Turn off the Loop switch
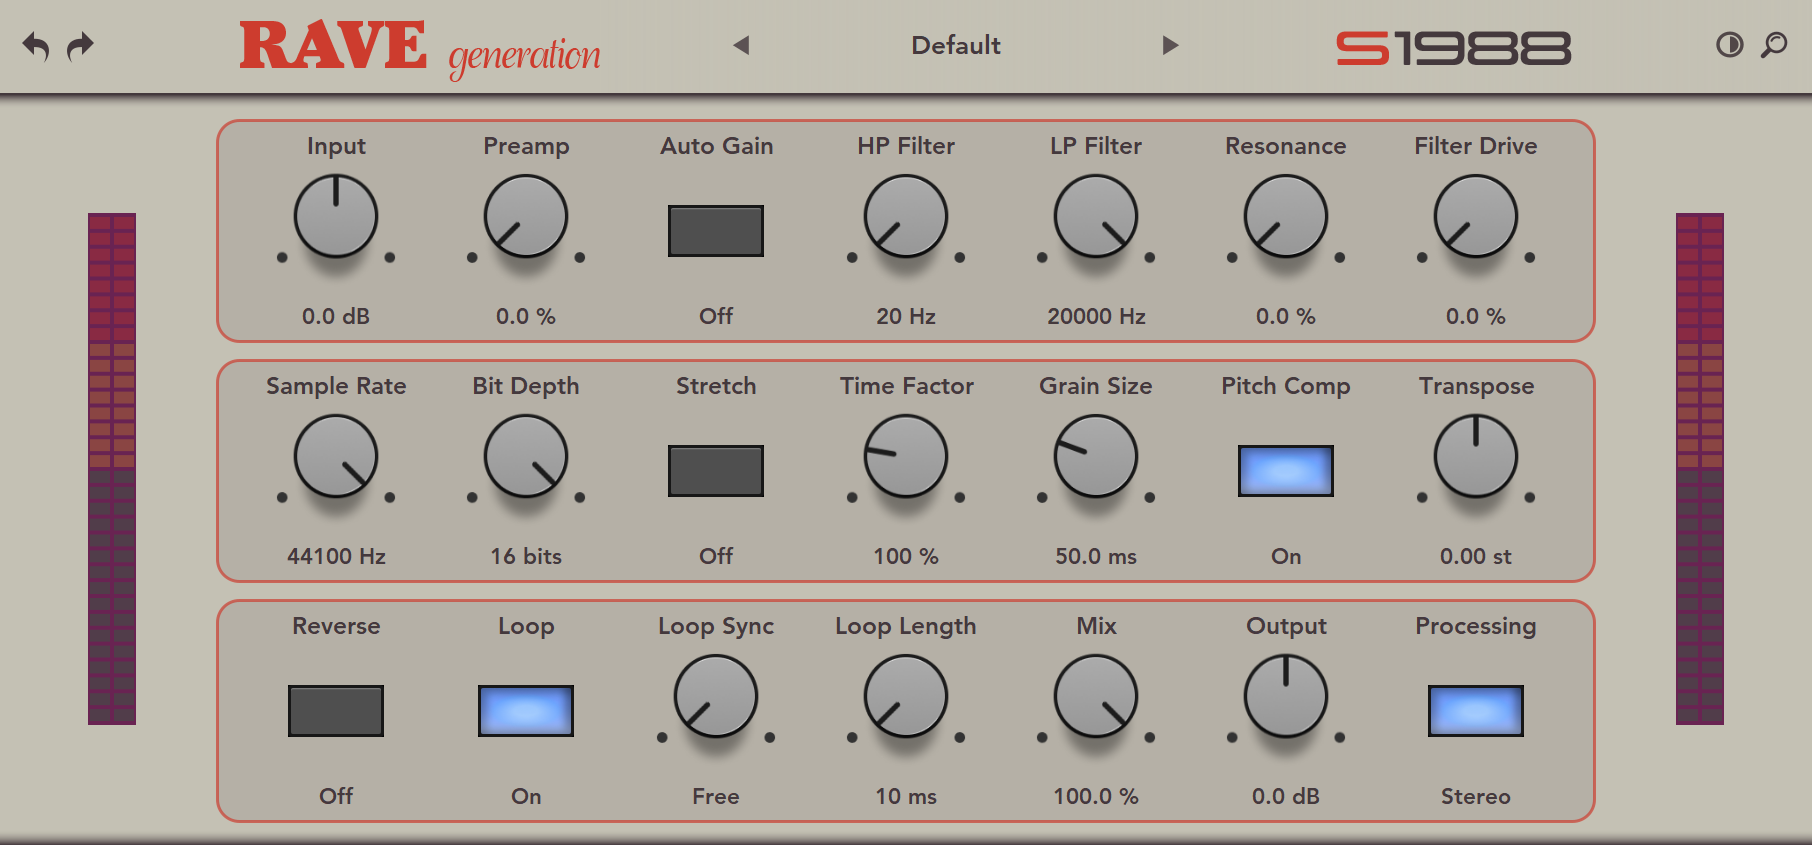Screen dimensions: 1812x845 [x=526, y=711]
